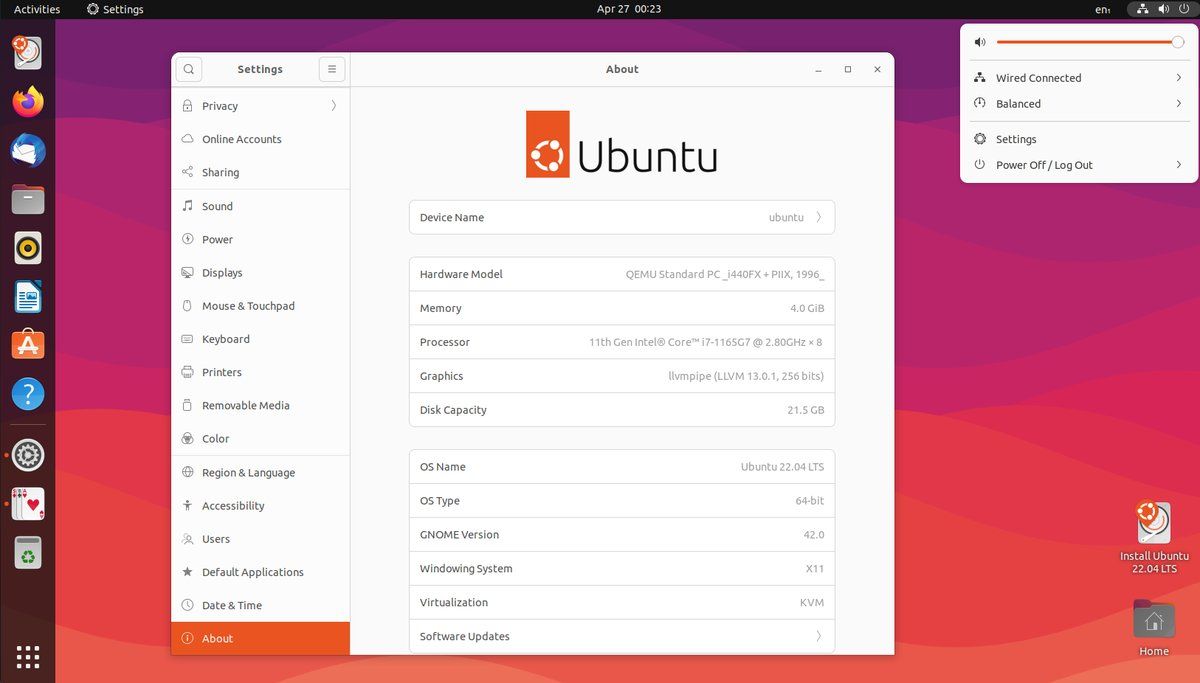
Task: Click Memory value 4.0 GiB
Action: click(x=807, y=308)
